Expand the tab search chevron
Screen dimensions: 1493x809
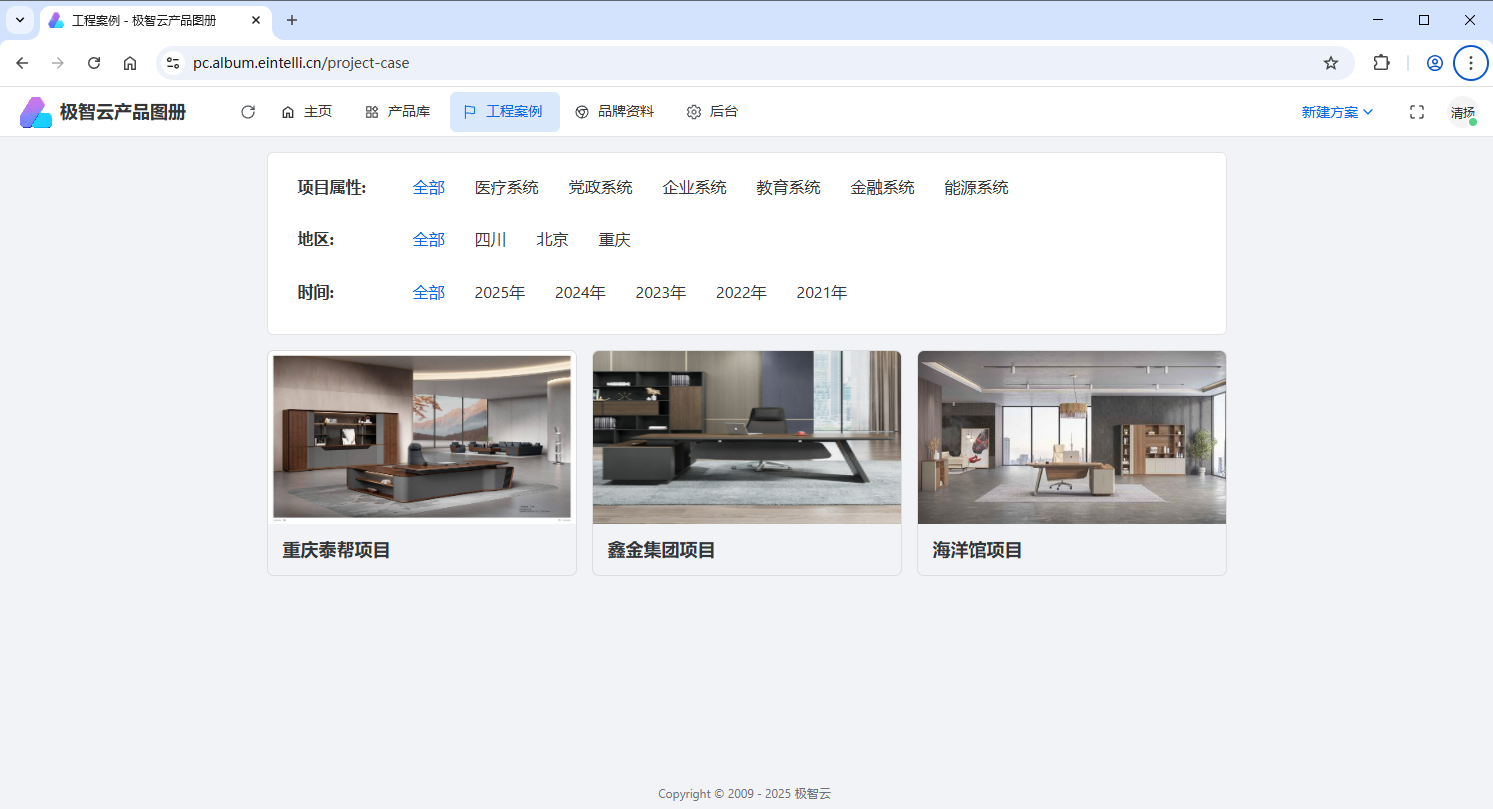click(x=20, y=20)
